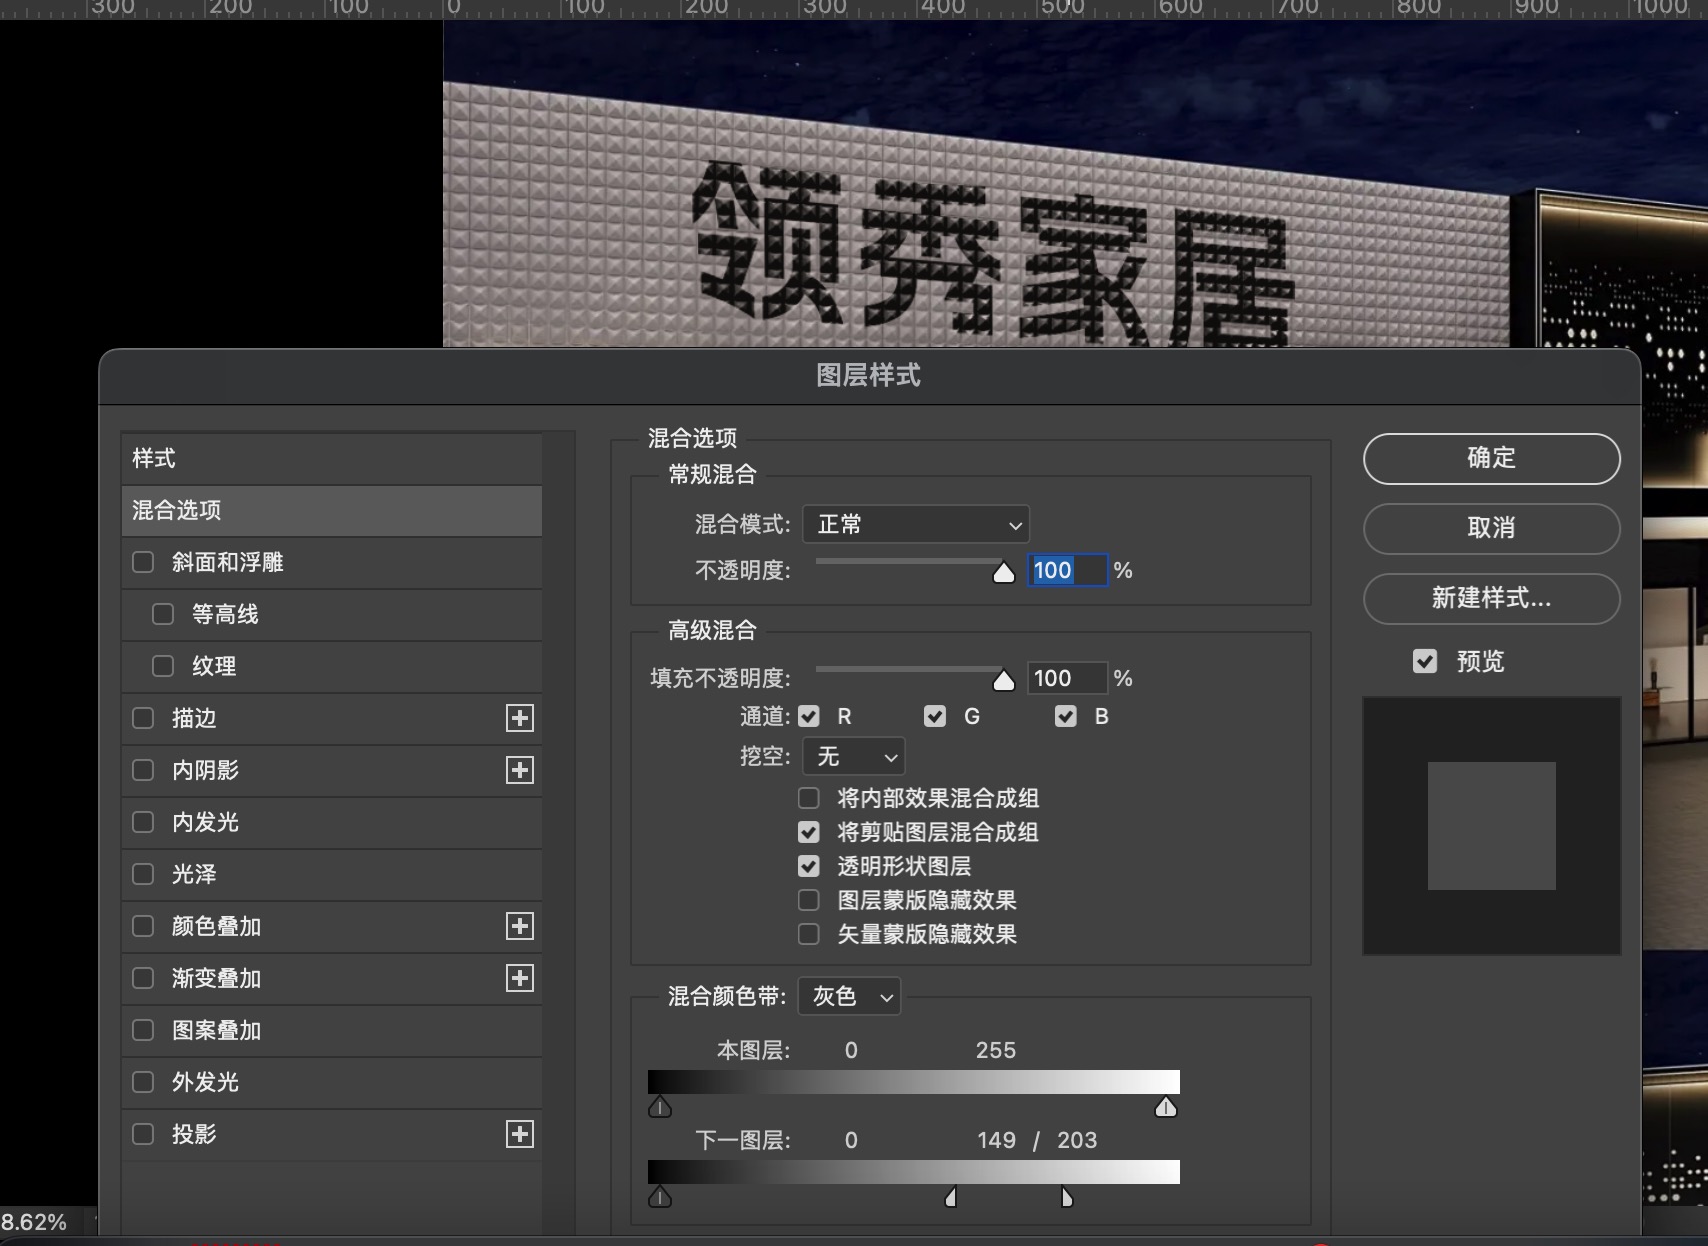Click 本图层 black point slider handle
Viewport: 1708px width, 1246px height.
[x=660, y=1107]
